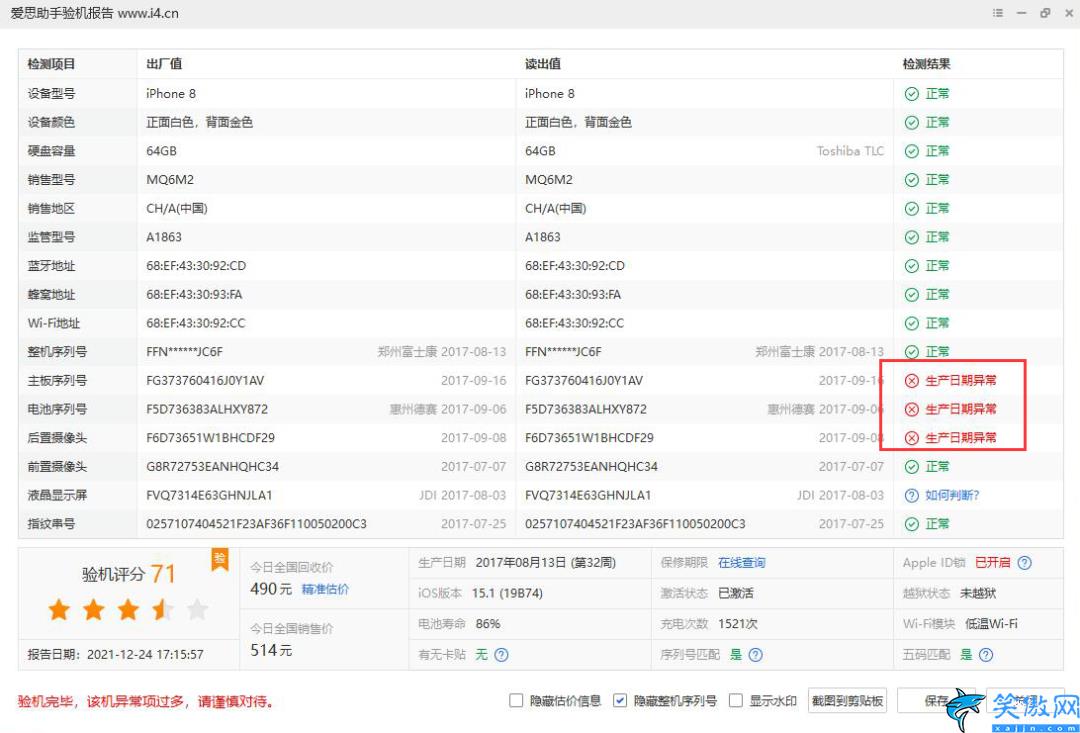This screenshot has height=733, width=1080.
Task: Click the first orange rating star
Action: point(59,610)
